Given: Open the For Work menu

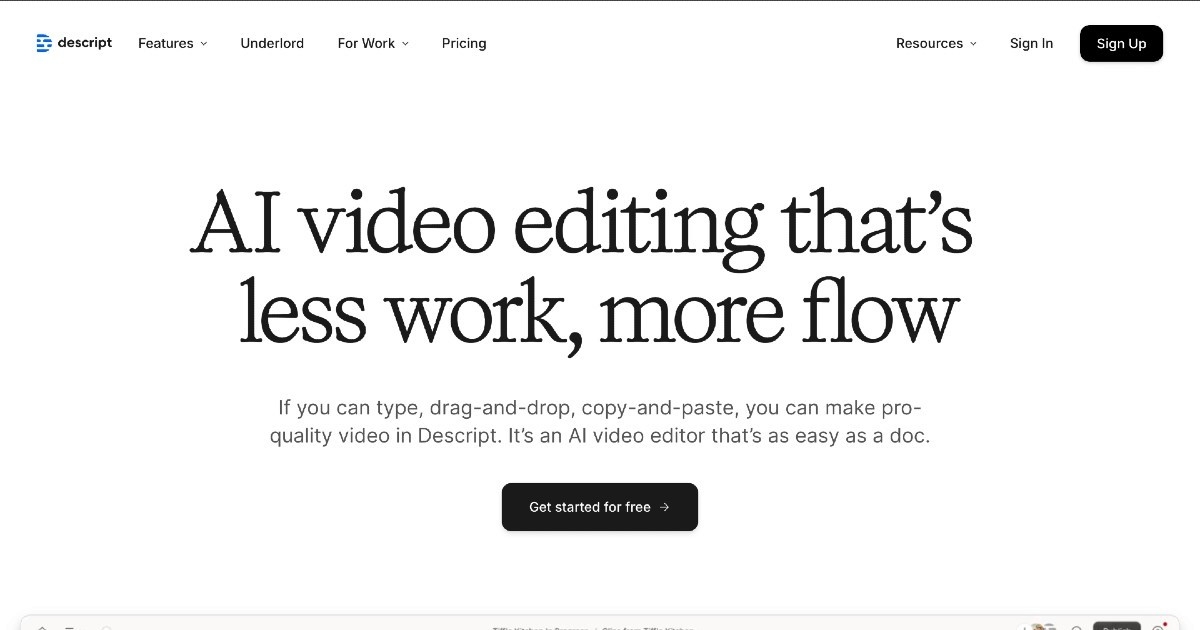Looking at the screenshot, I should (x=366, y=43).
